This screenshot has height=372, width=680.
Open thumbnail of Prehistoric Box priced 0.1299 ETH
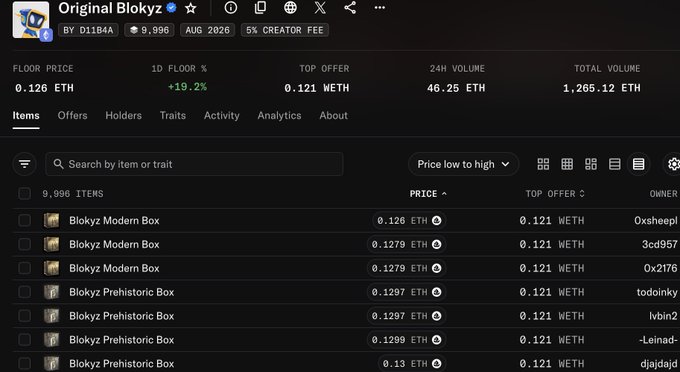tap(51, 339)
